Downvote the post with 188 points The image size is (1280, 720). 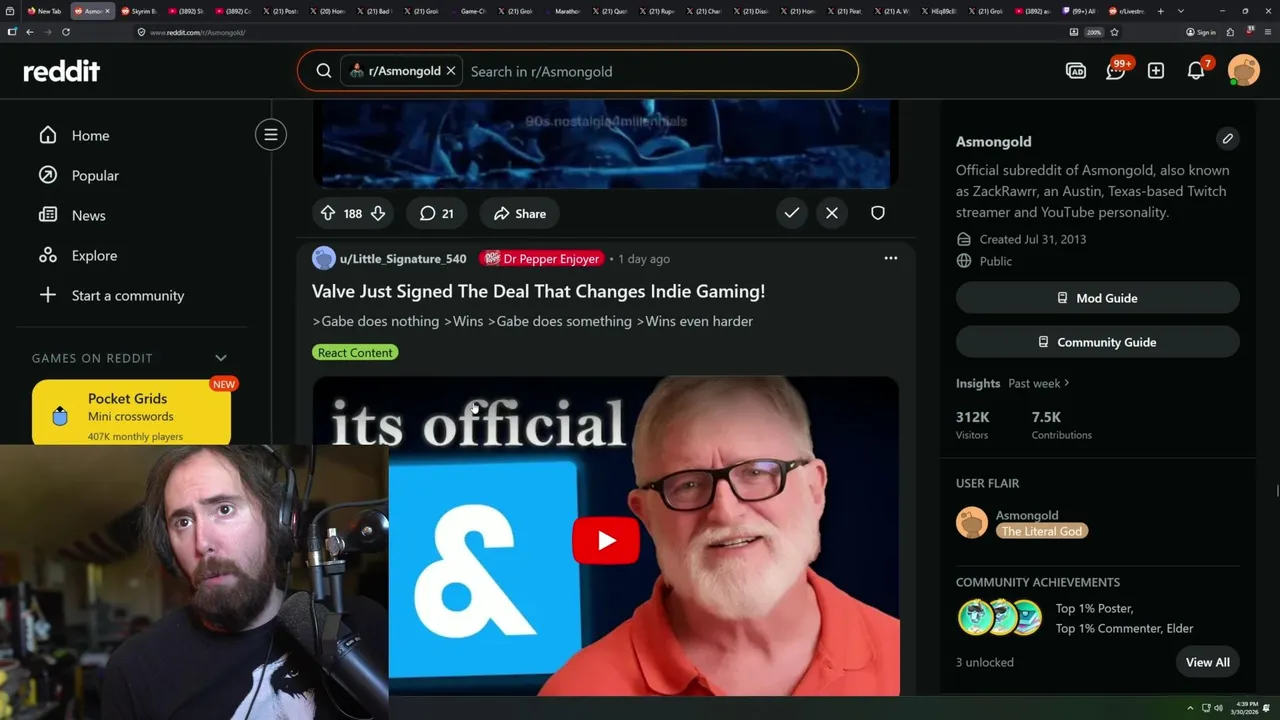point(378,213)
